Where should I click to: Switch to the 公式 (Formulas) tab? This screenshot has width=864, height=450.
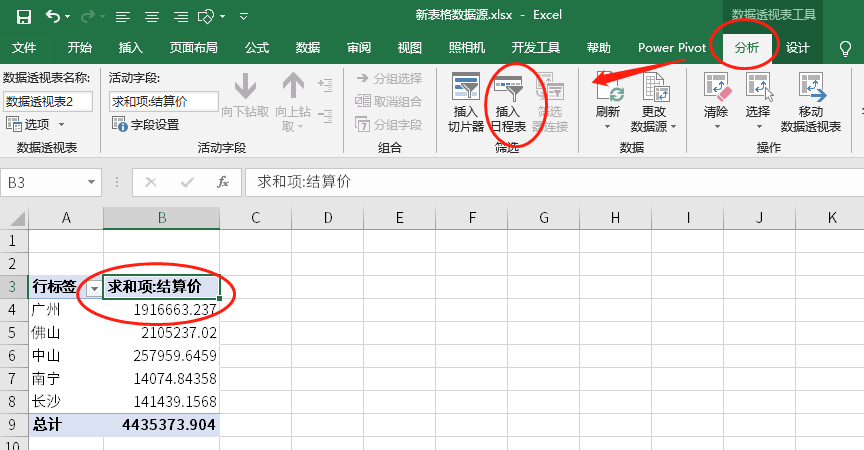[x=257, y=48]
